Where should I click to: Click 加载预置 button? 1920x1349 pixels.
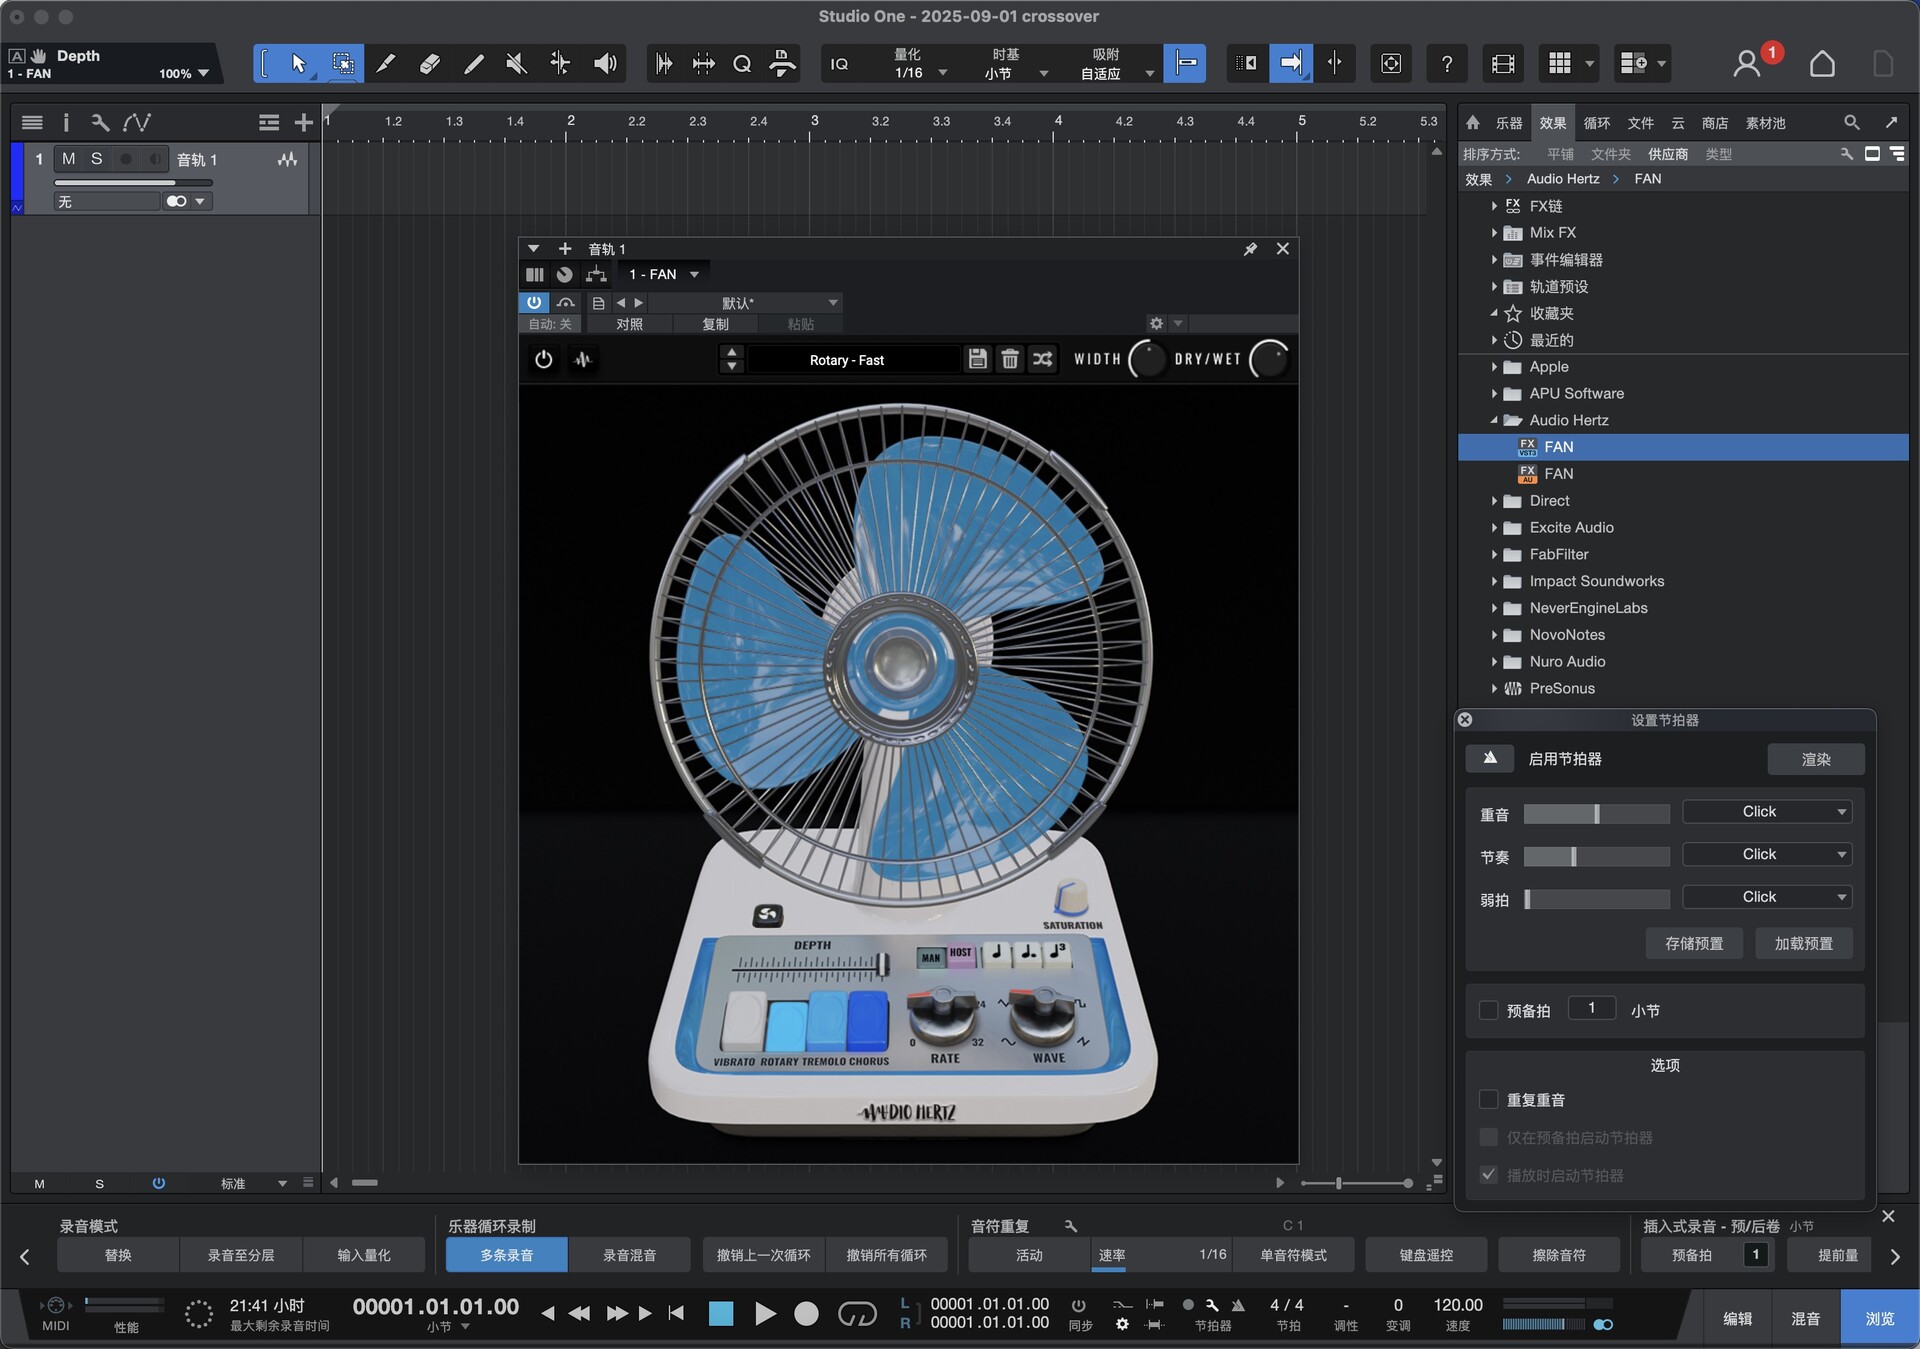click(1803, 943)
